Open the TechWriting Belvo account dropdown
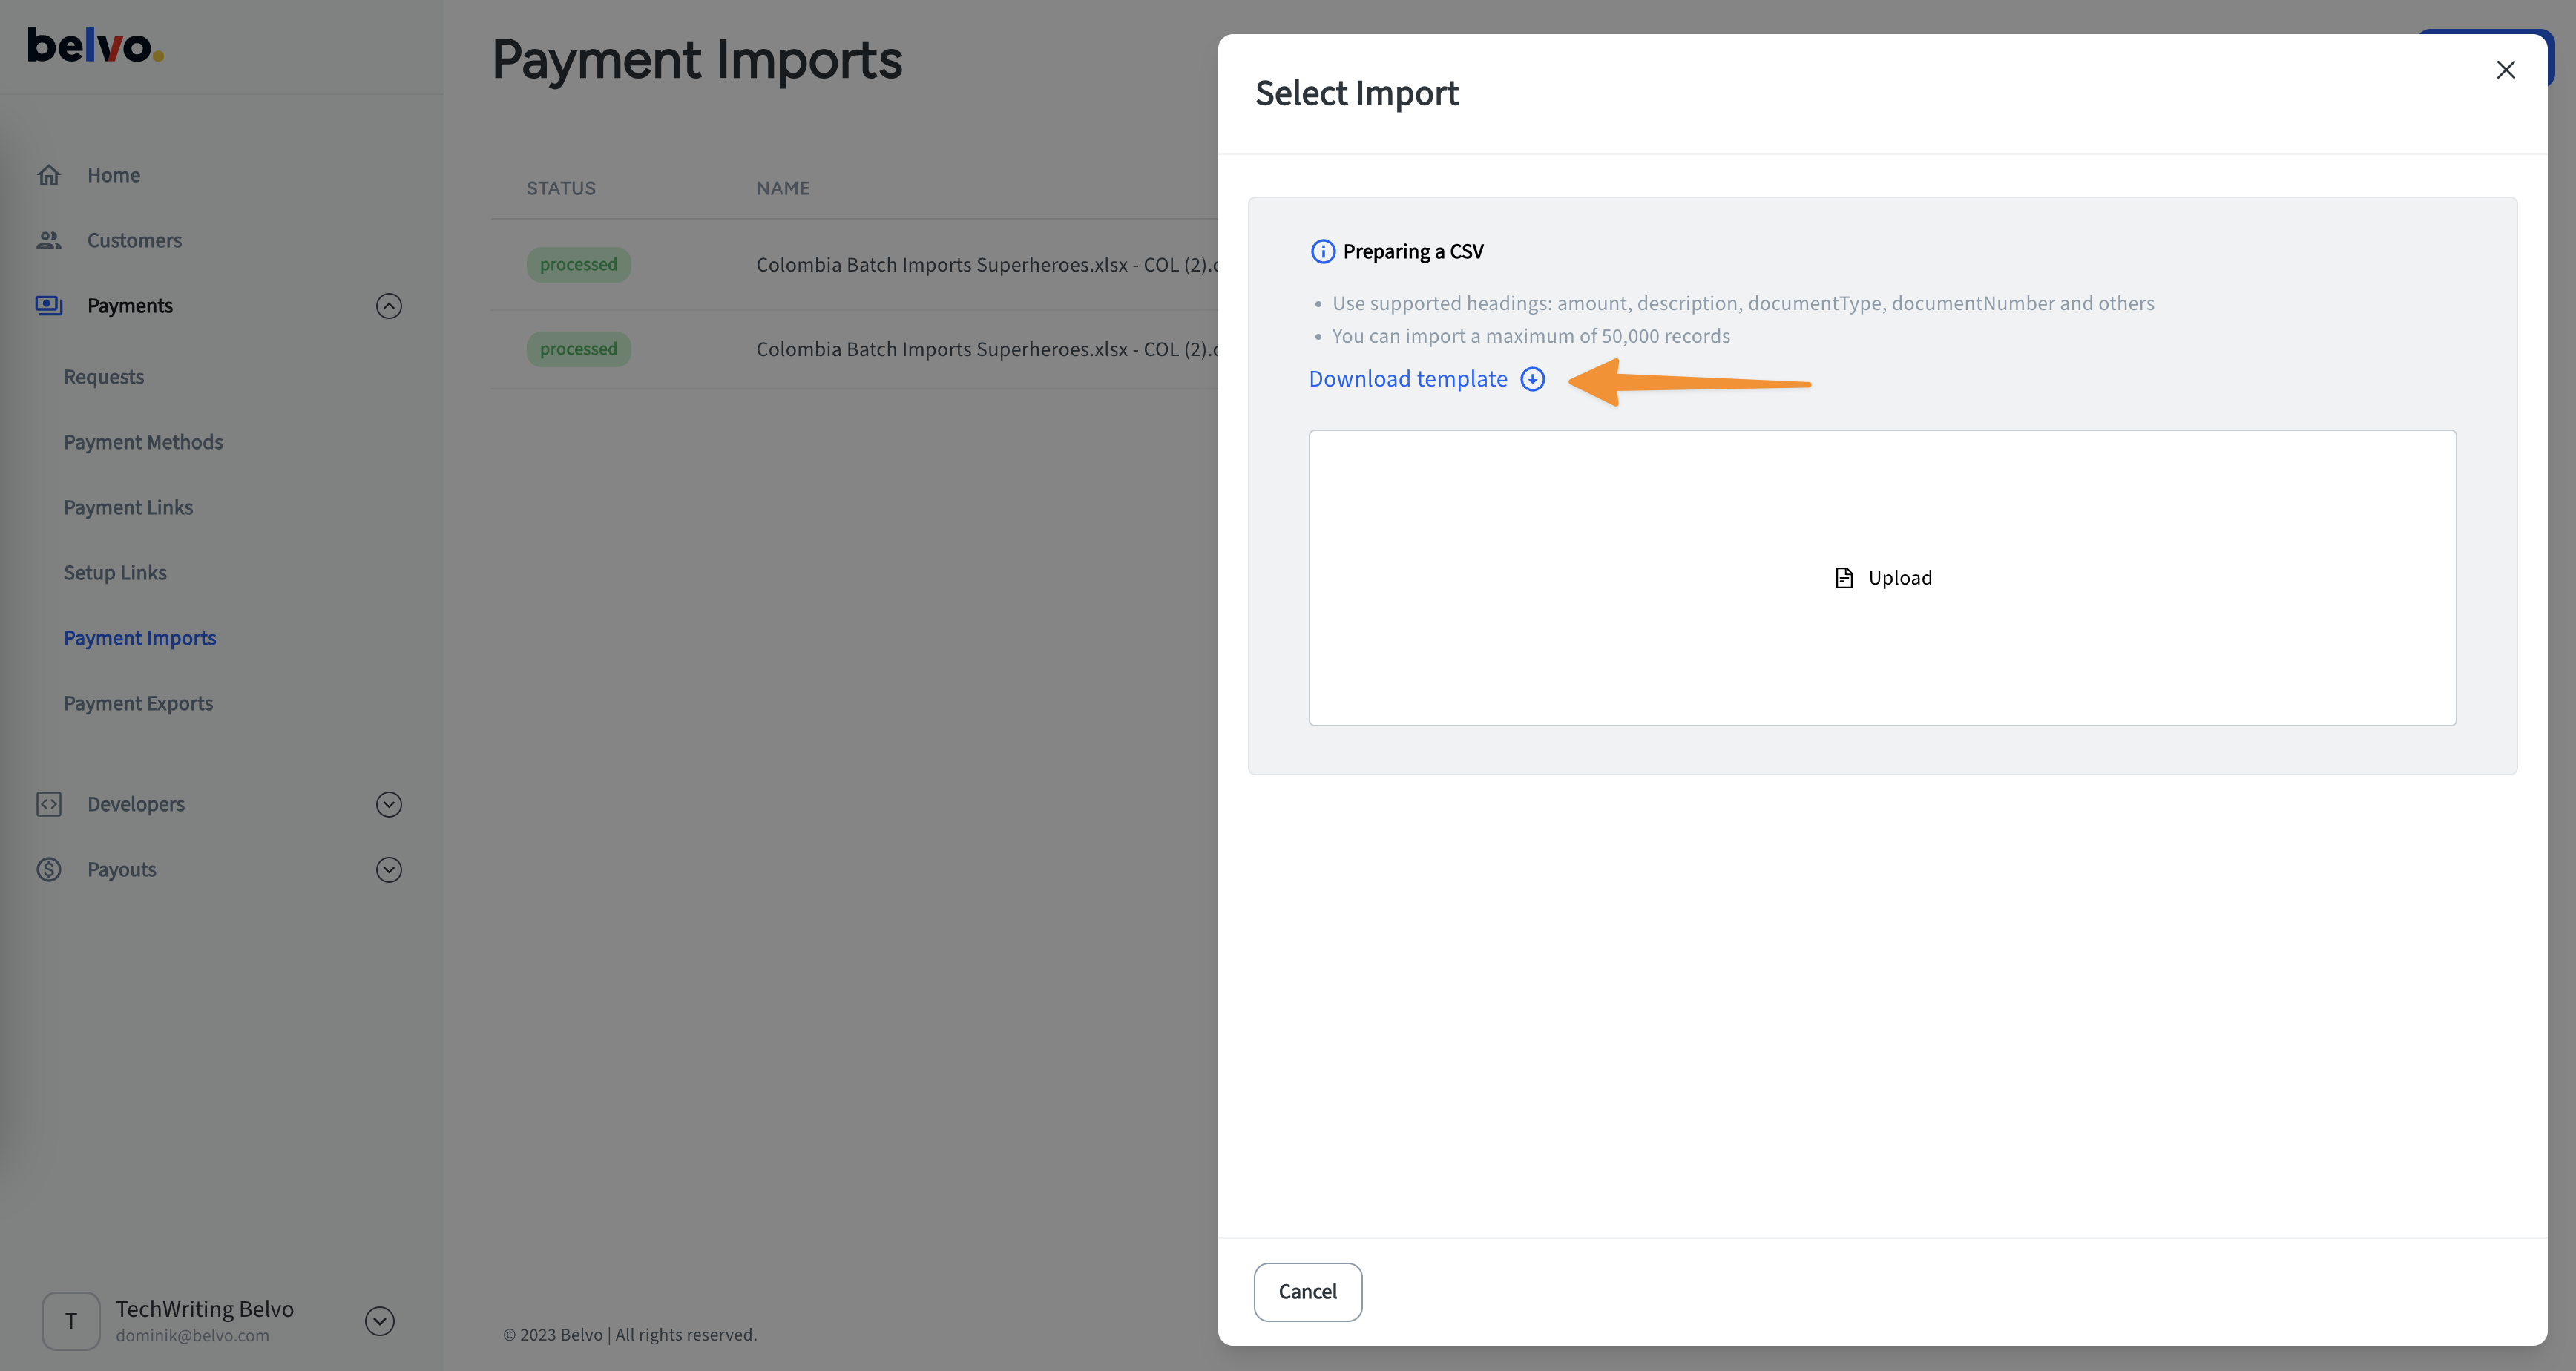 (x=380, y=1321)
